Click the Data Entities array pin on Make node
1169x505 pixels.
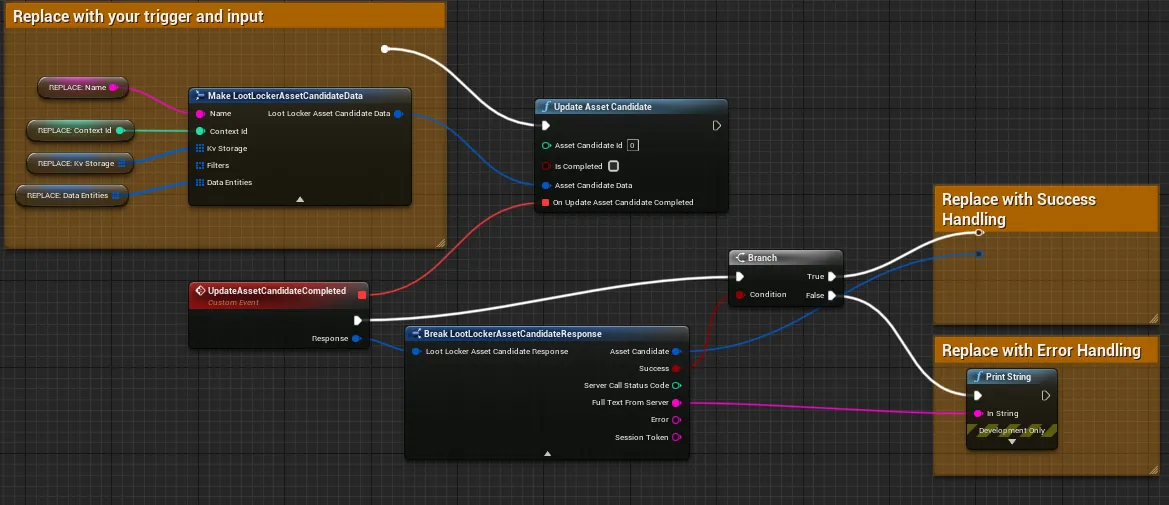[x=200, y=183]
